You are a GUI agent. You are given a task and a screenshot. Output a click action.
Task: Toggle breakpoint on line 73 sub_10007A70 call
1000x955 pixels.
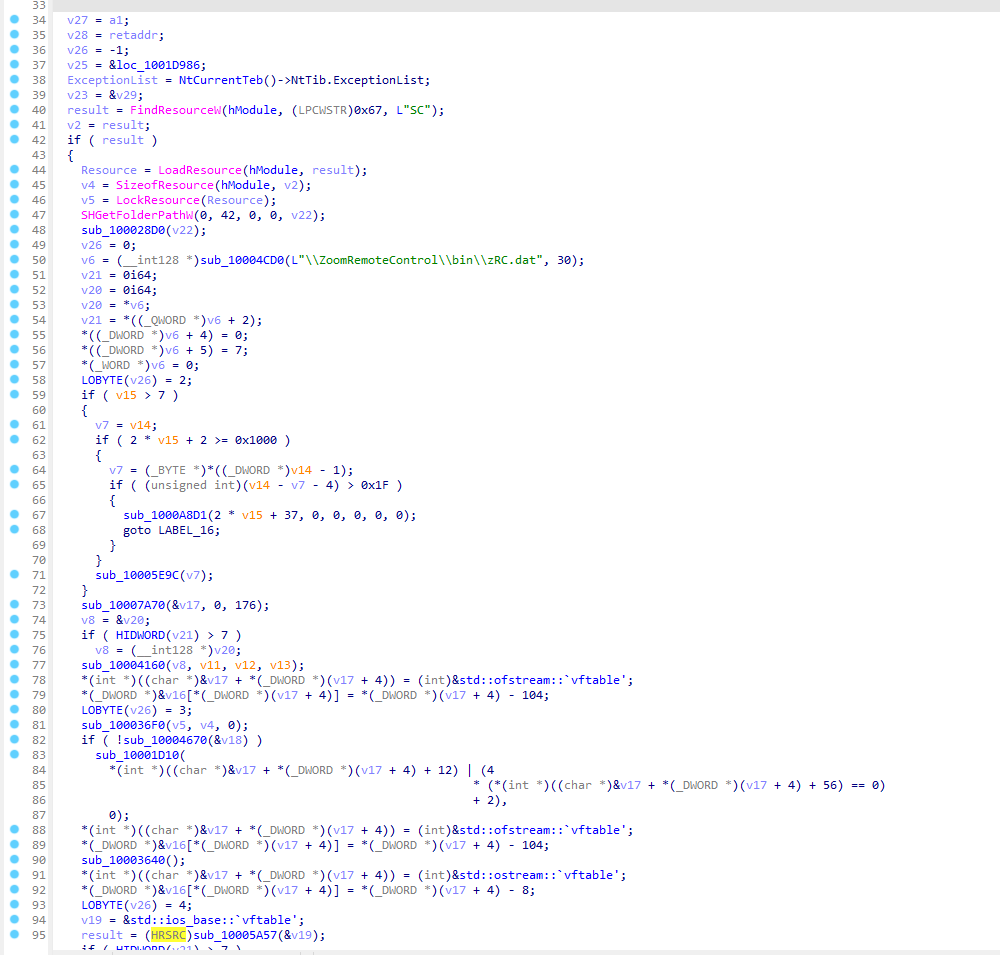click(x=13, y=605)
